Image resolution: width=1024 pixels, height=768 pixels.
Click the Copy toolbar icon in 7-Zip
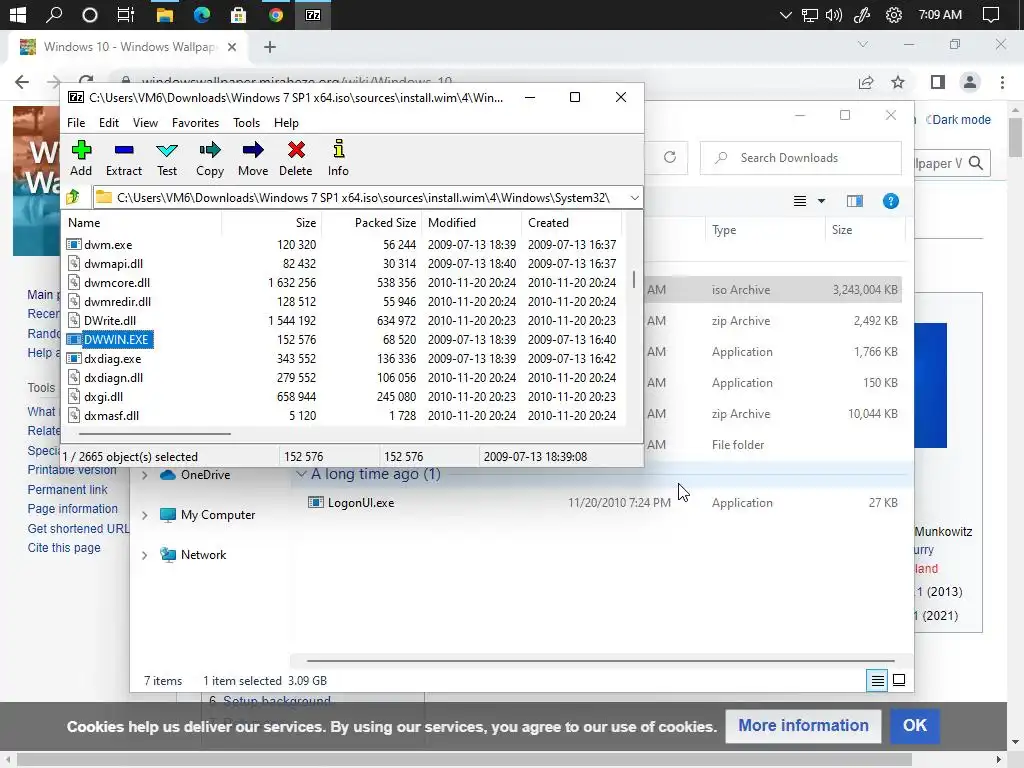210,159
